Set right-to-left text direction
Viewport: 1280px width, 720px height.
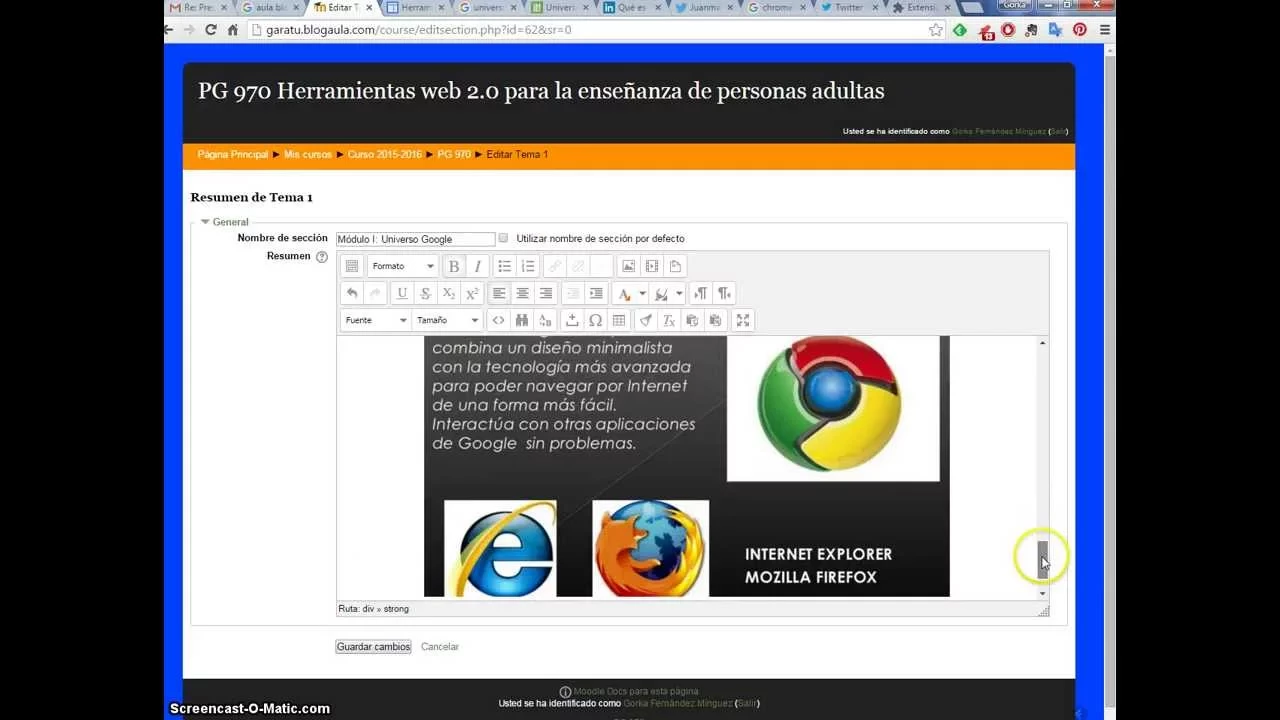click(725, 293)
